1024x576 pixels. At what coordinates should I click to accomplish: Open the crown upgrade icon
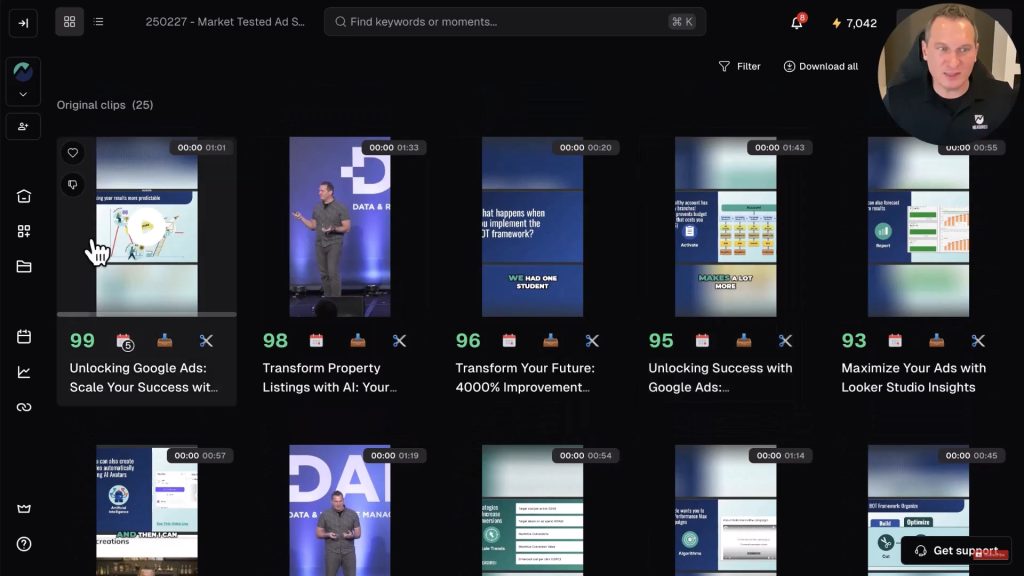24,509
